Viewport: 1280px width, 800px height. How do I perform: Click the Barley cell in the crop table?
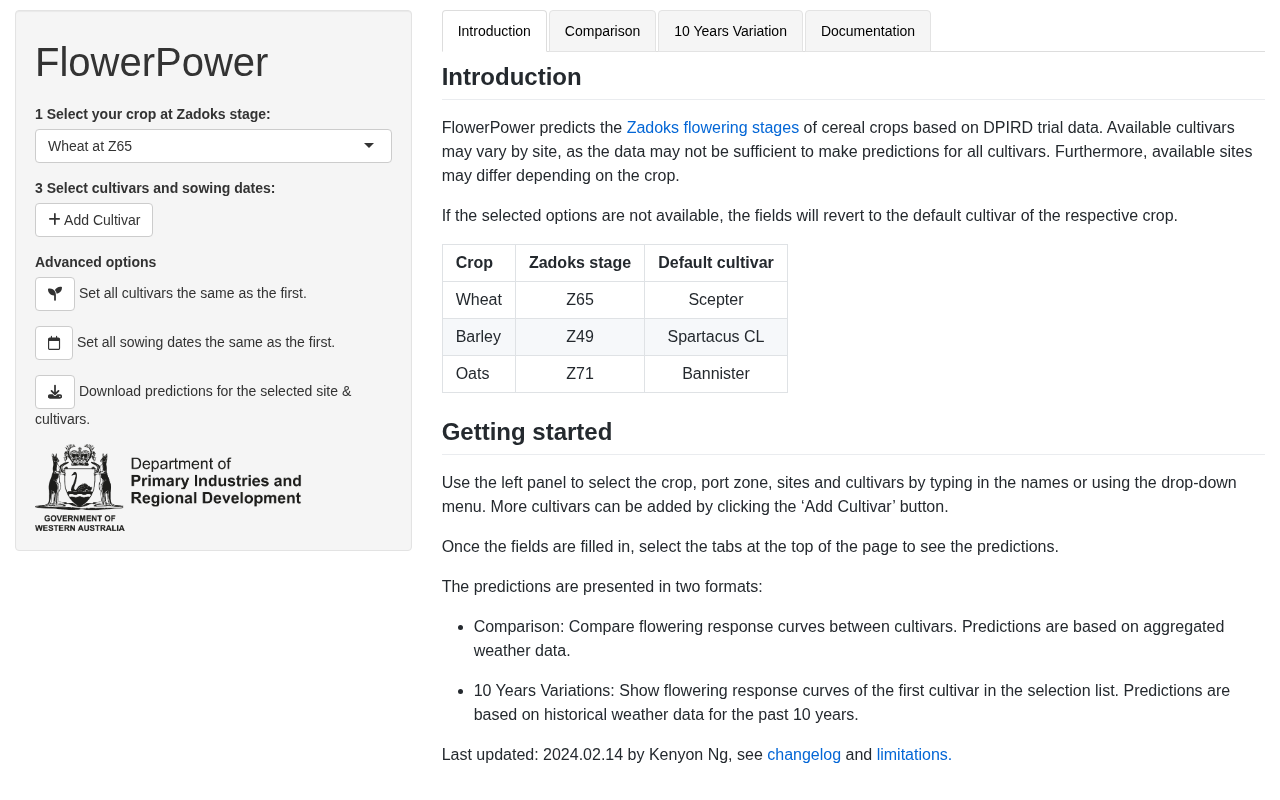(479, 337)
